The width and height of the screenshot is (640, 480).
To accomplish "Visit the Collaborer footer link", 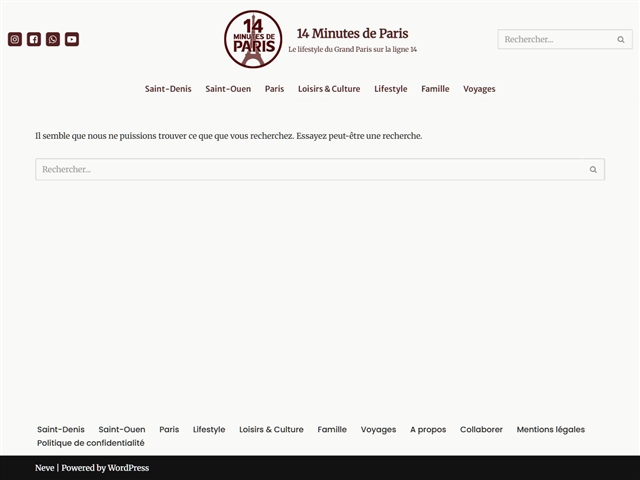I will [481, 430].
